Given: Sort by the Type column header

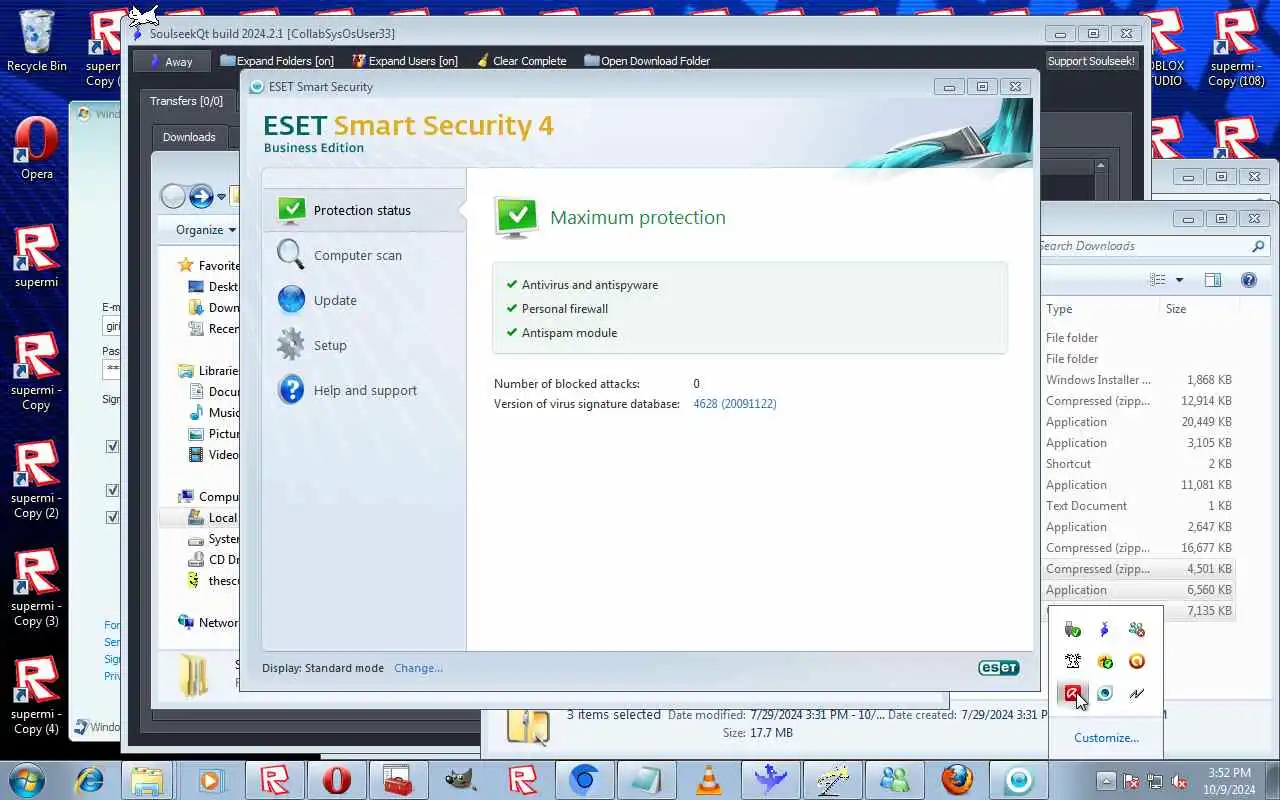Looking at the screenshot, I should (1100, 309).
